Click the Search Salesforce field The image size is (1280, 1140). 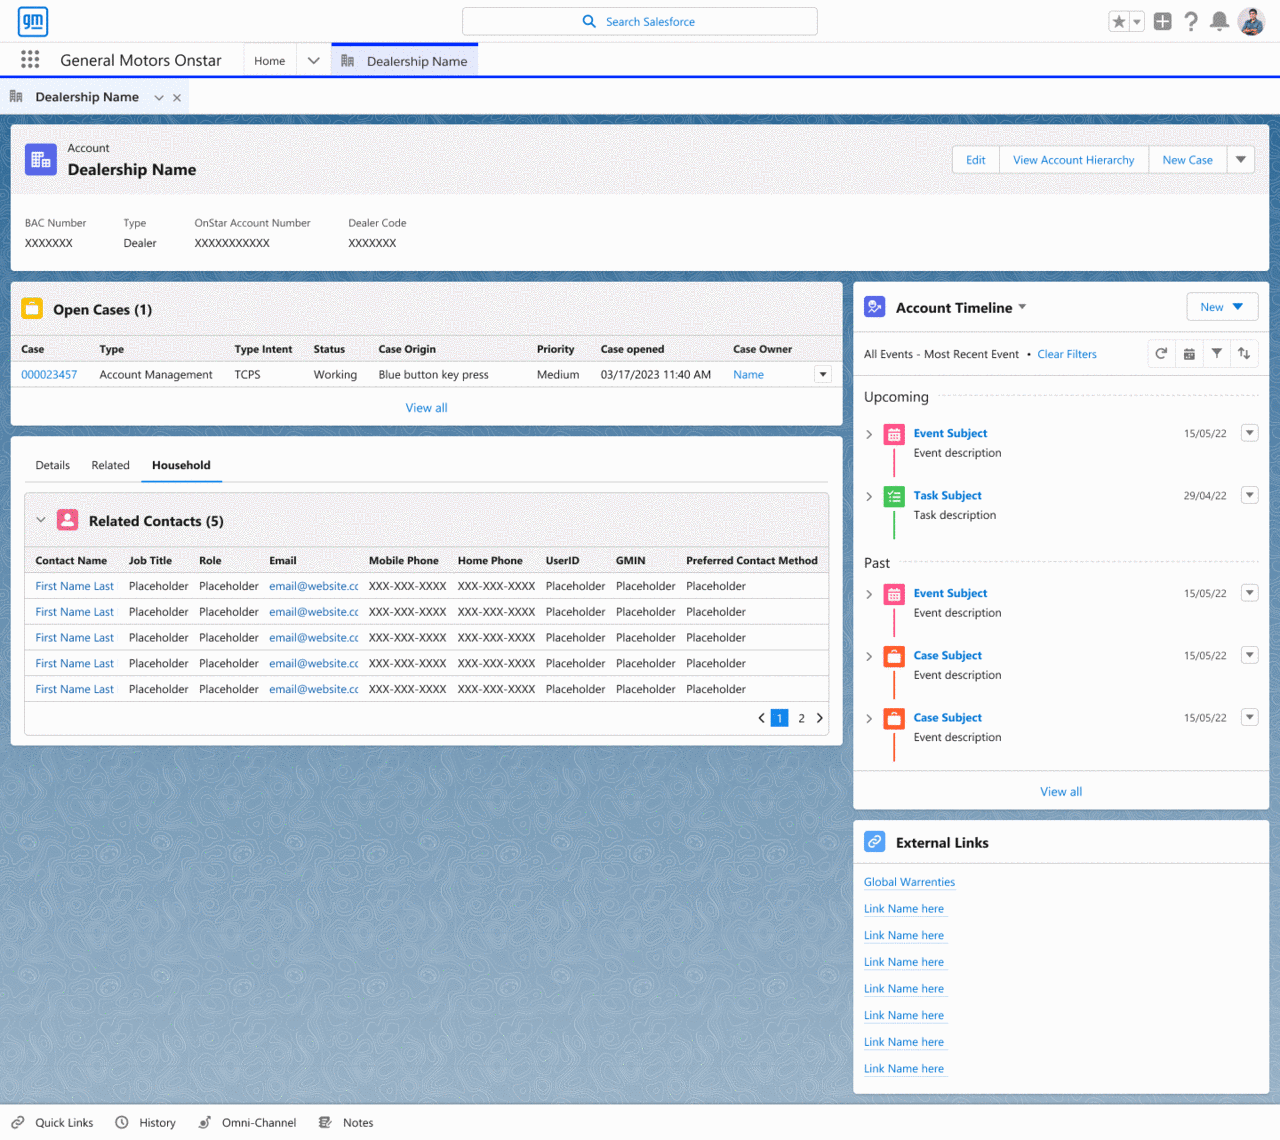point(640,21)
